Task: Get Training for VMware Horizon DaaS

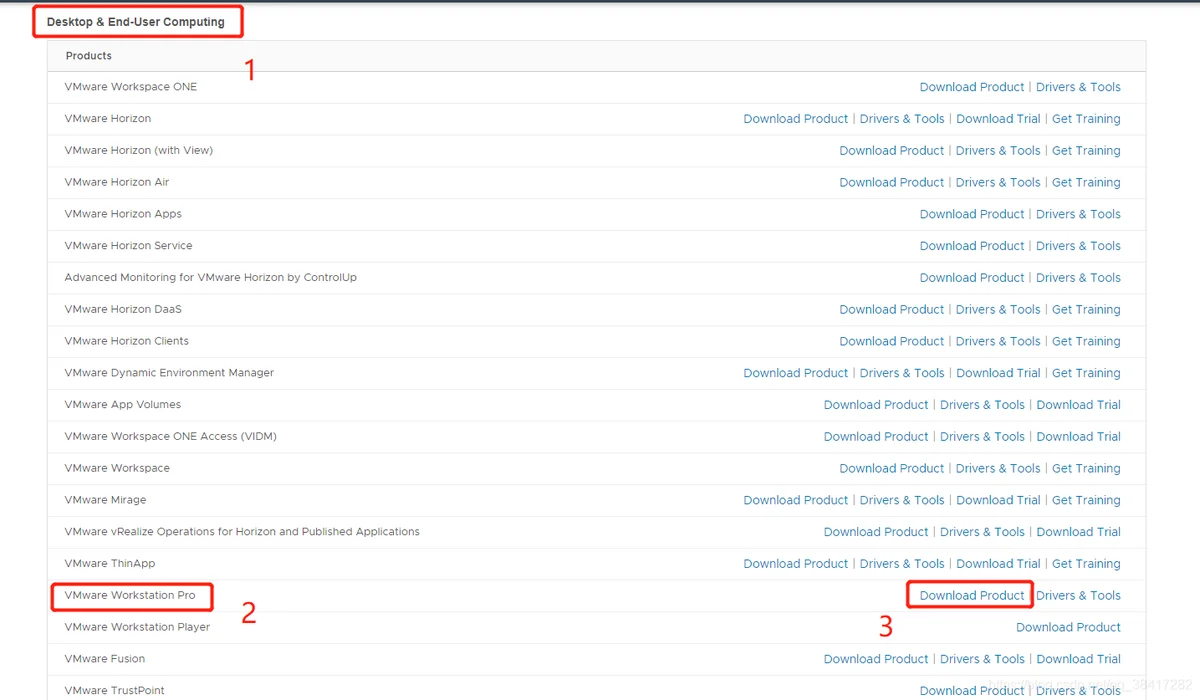Action: tap(1086, 310)
